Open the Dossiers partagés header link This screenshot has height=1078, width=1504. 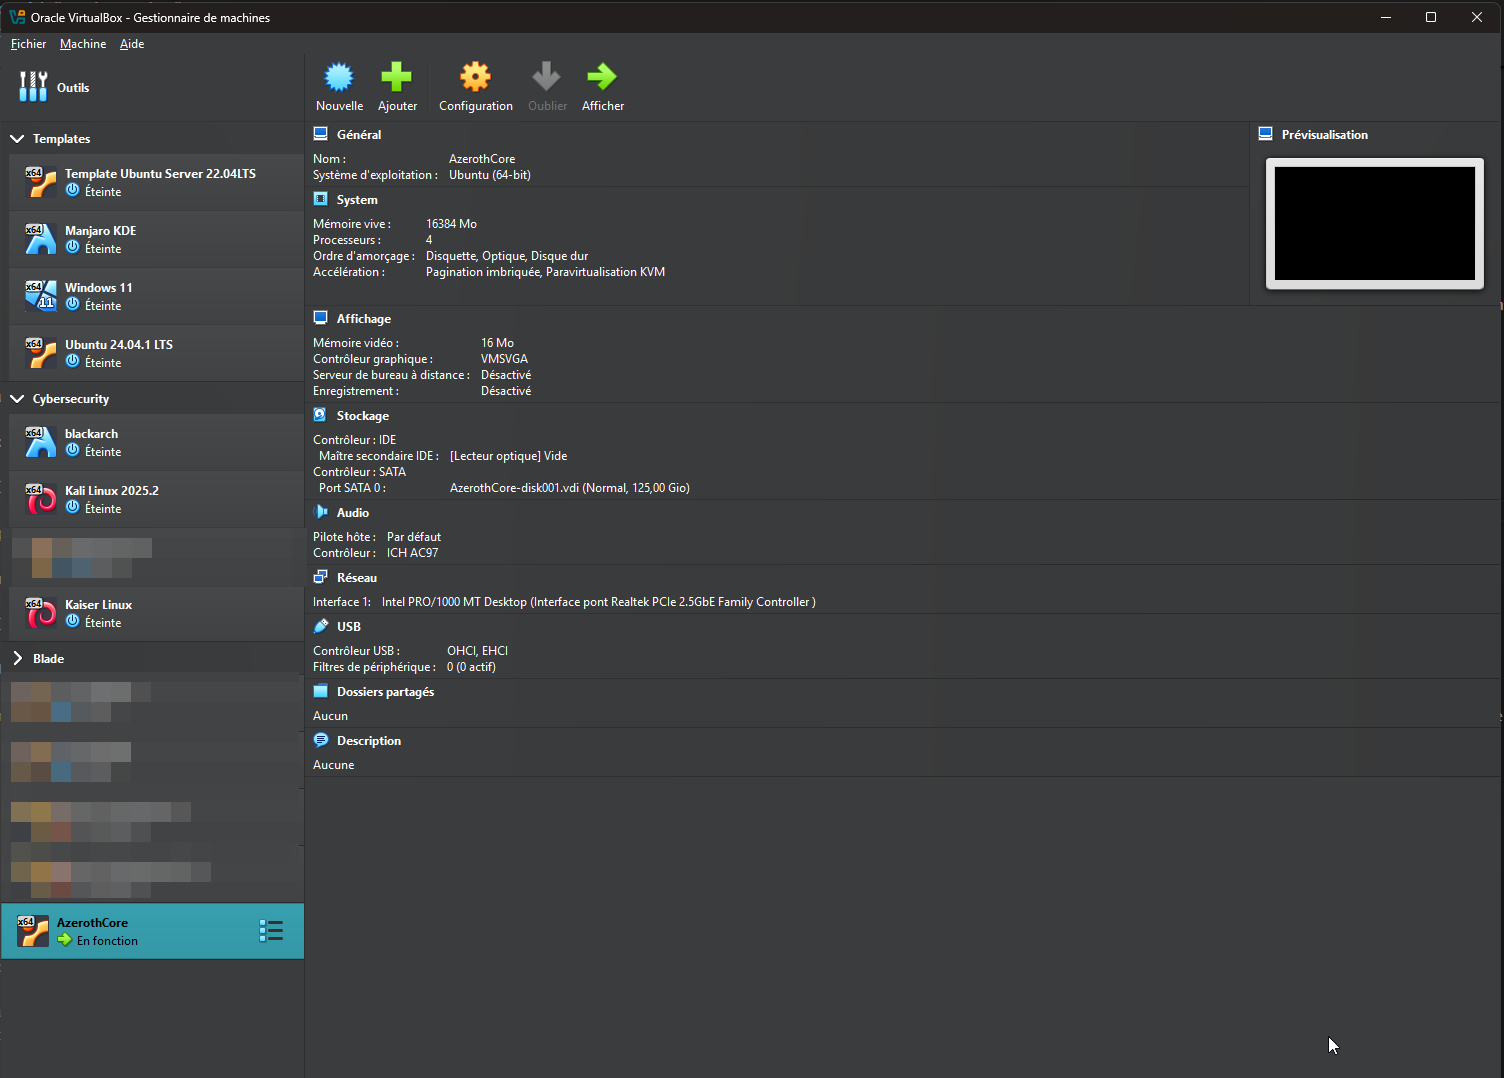(386, 692)
